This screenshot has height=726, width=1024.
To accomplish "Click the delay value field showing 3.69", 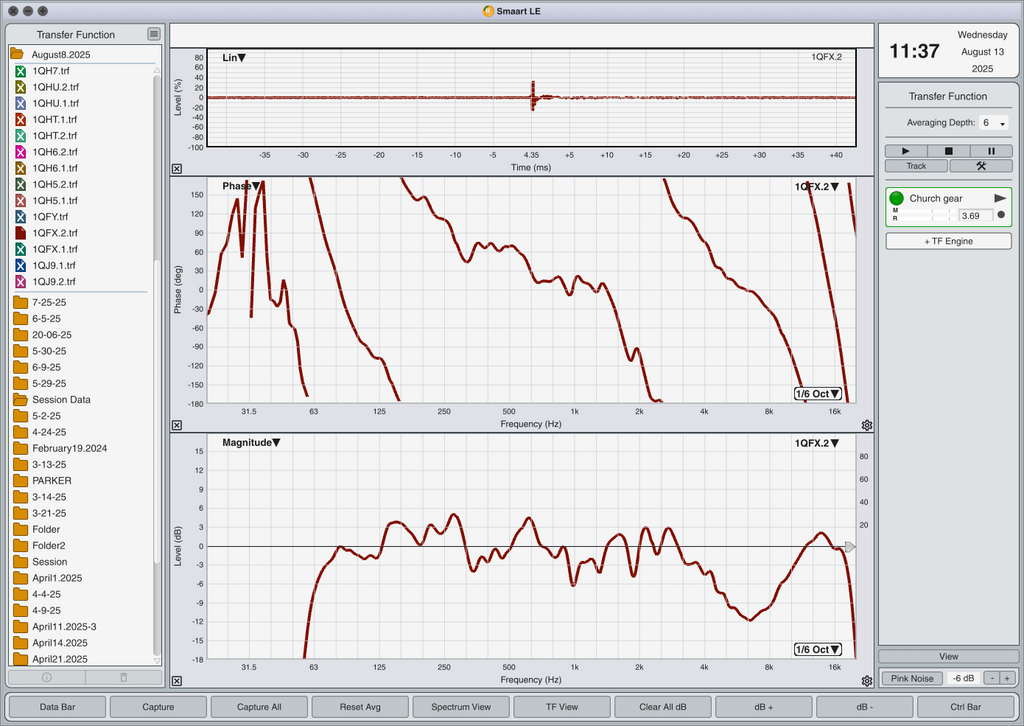I will click(x=975, y=215).
